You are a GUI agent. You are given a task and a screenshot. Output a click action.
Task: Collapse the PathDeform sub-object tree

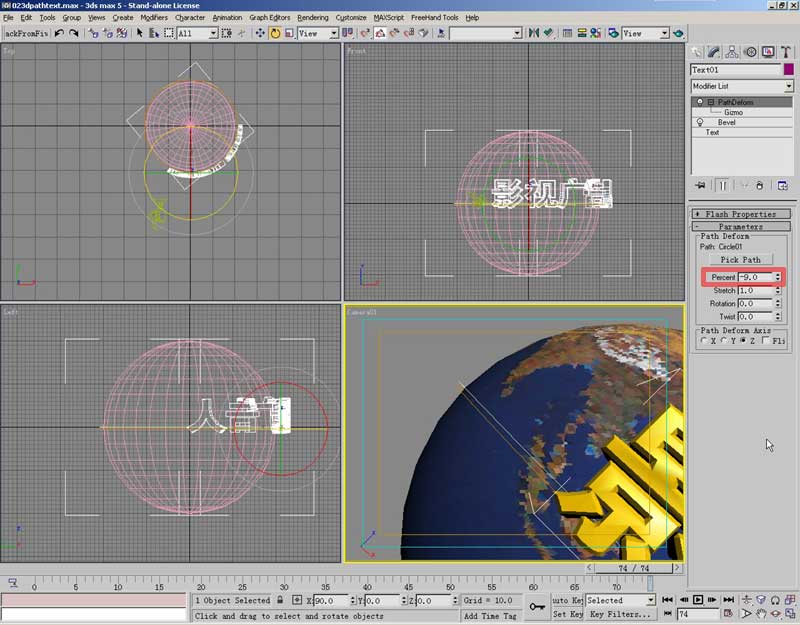click(x=710, y=102)
